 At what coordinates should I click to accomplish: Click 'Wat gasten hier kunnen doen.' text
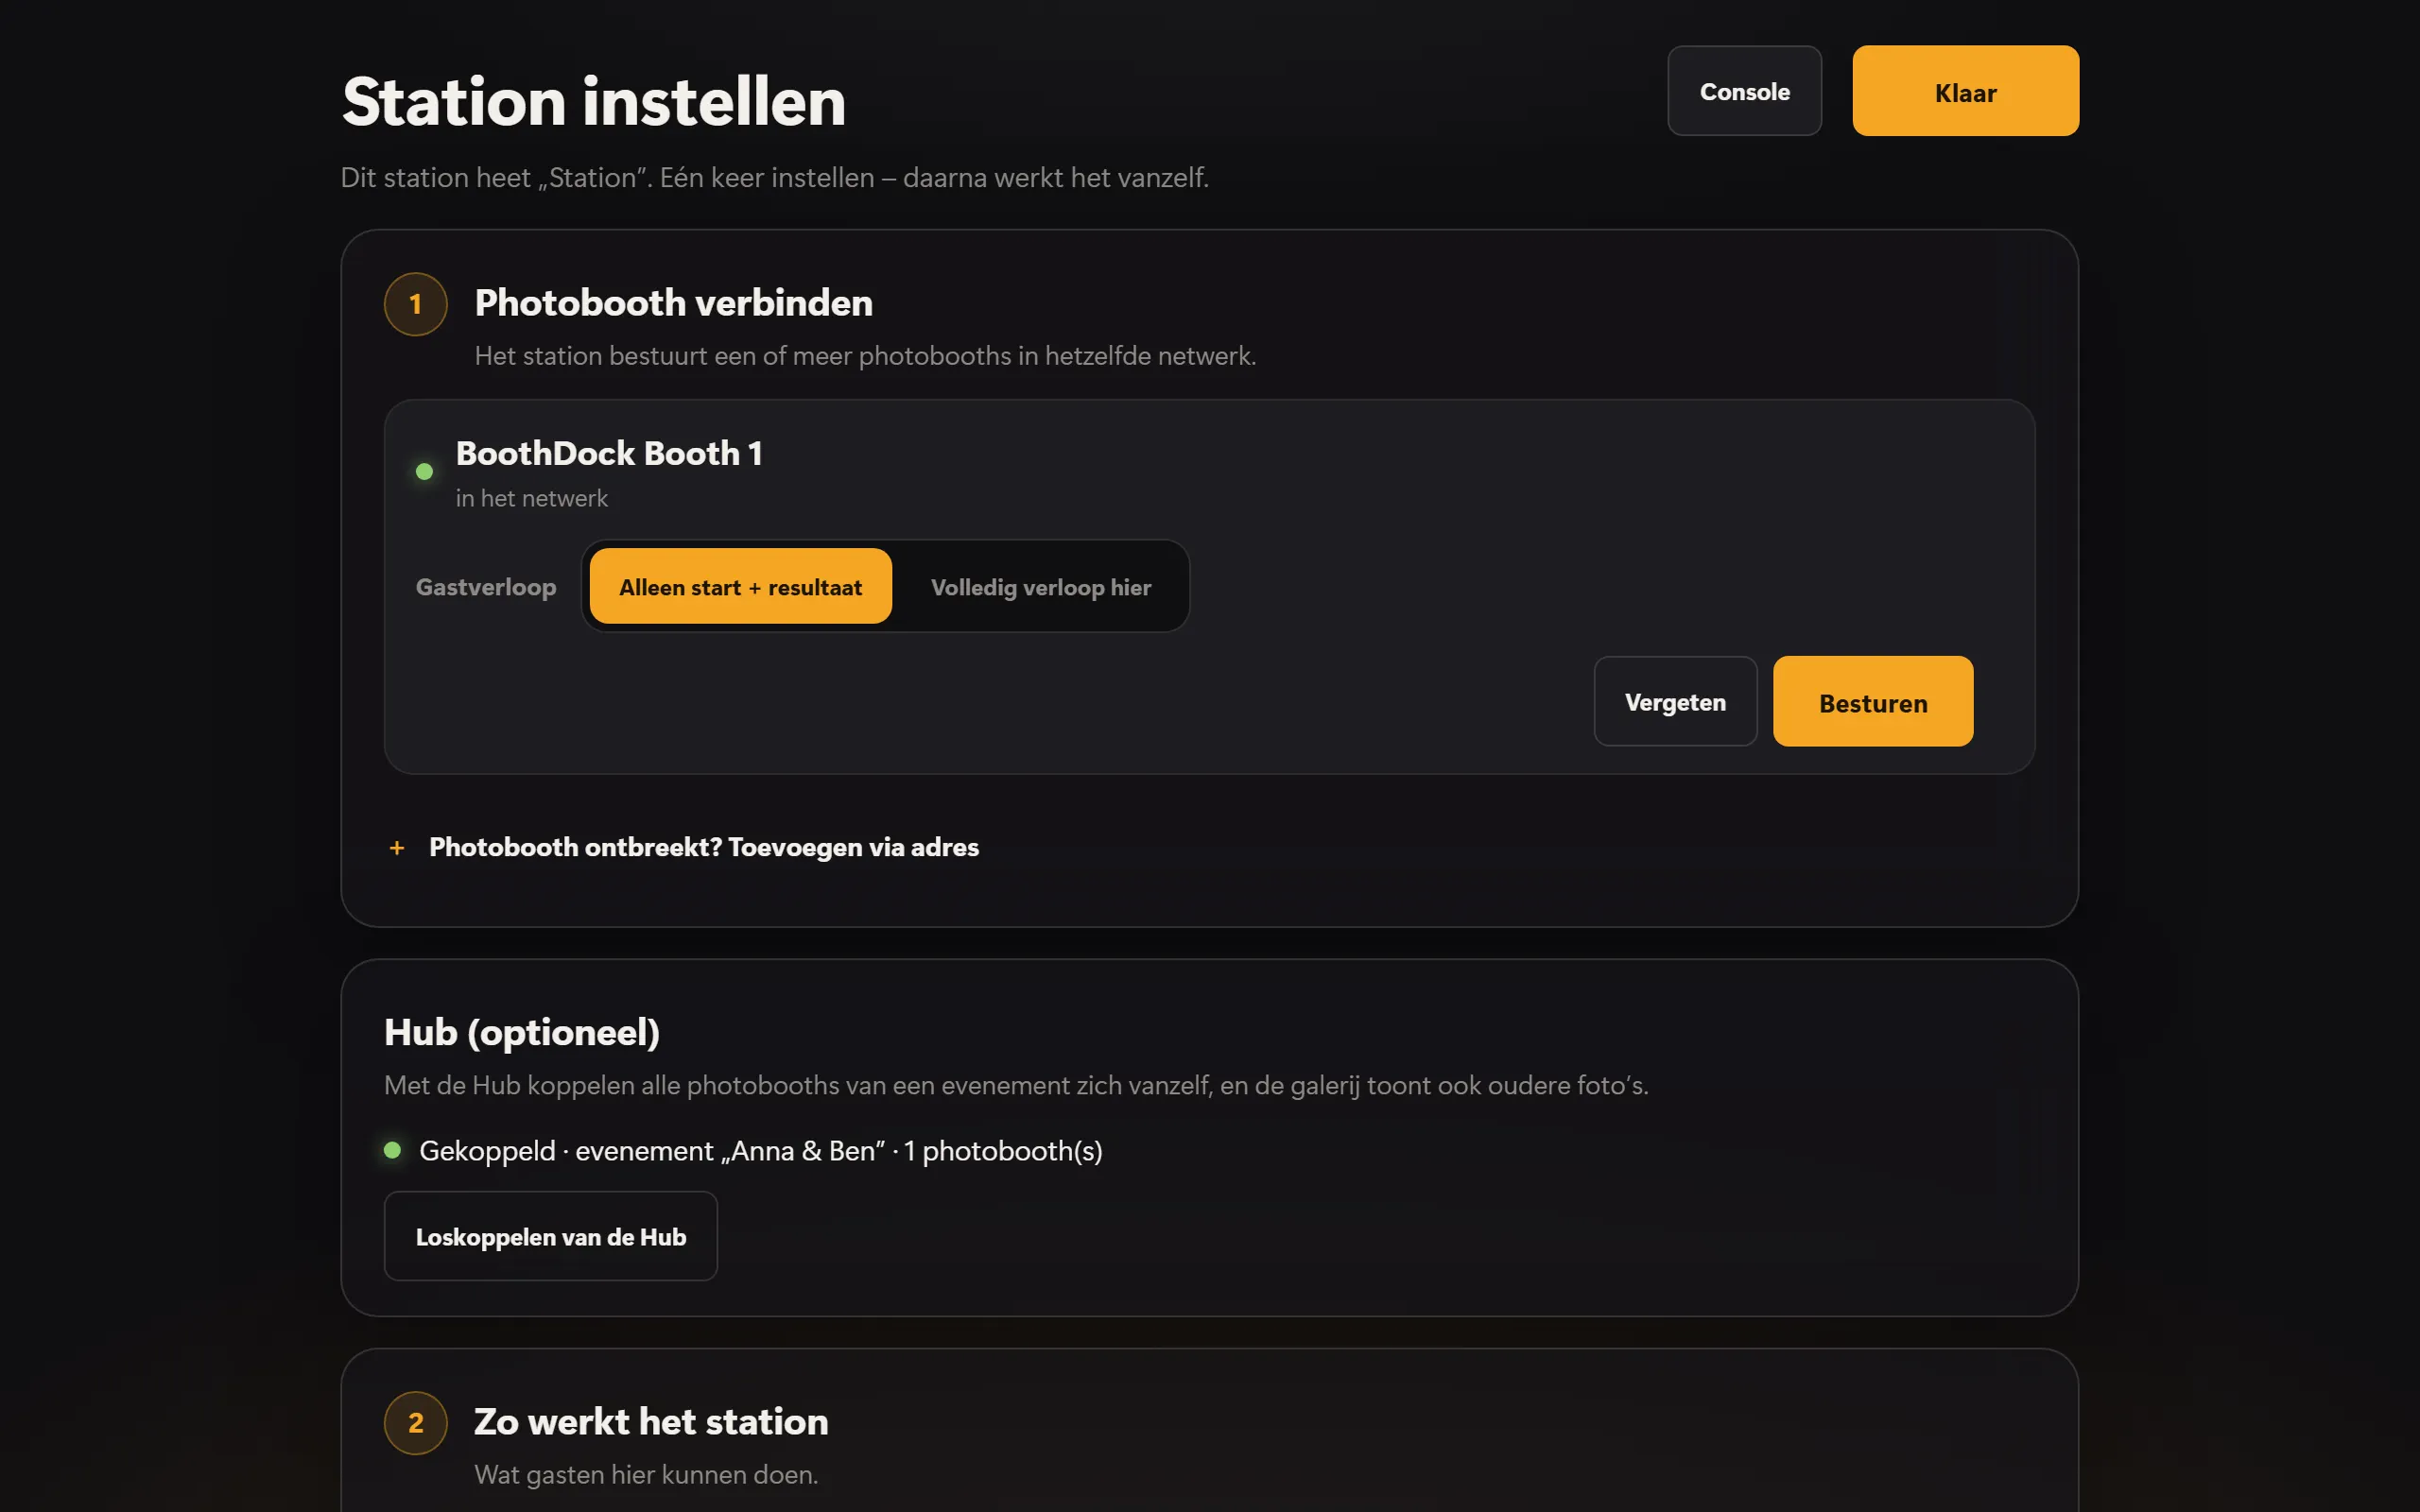pos(646,1475)
